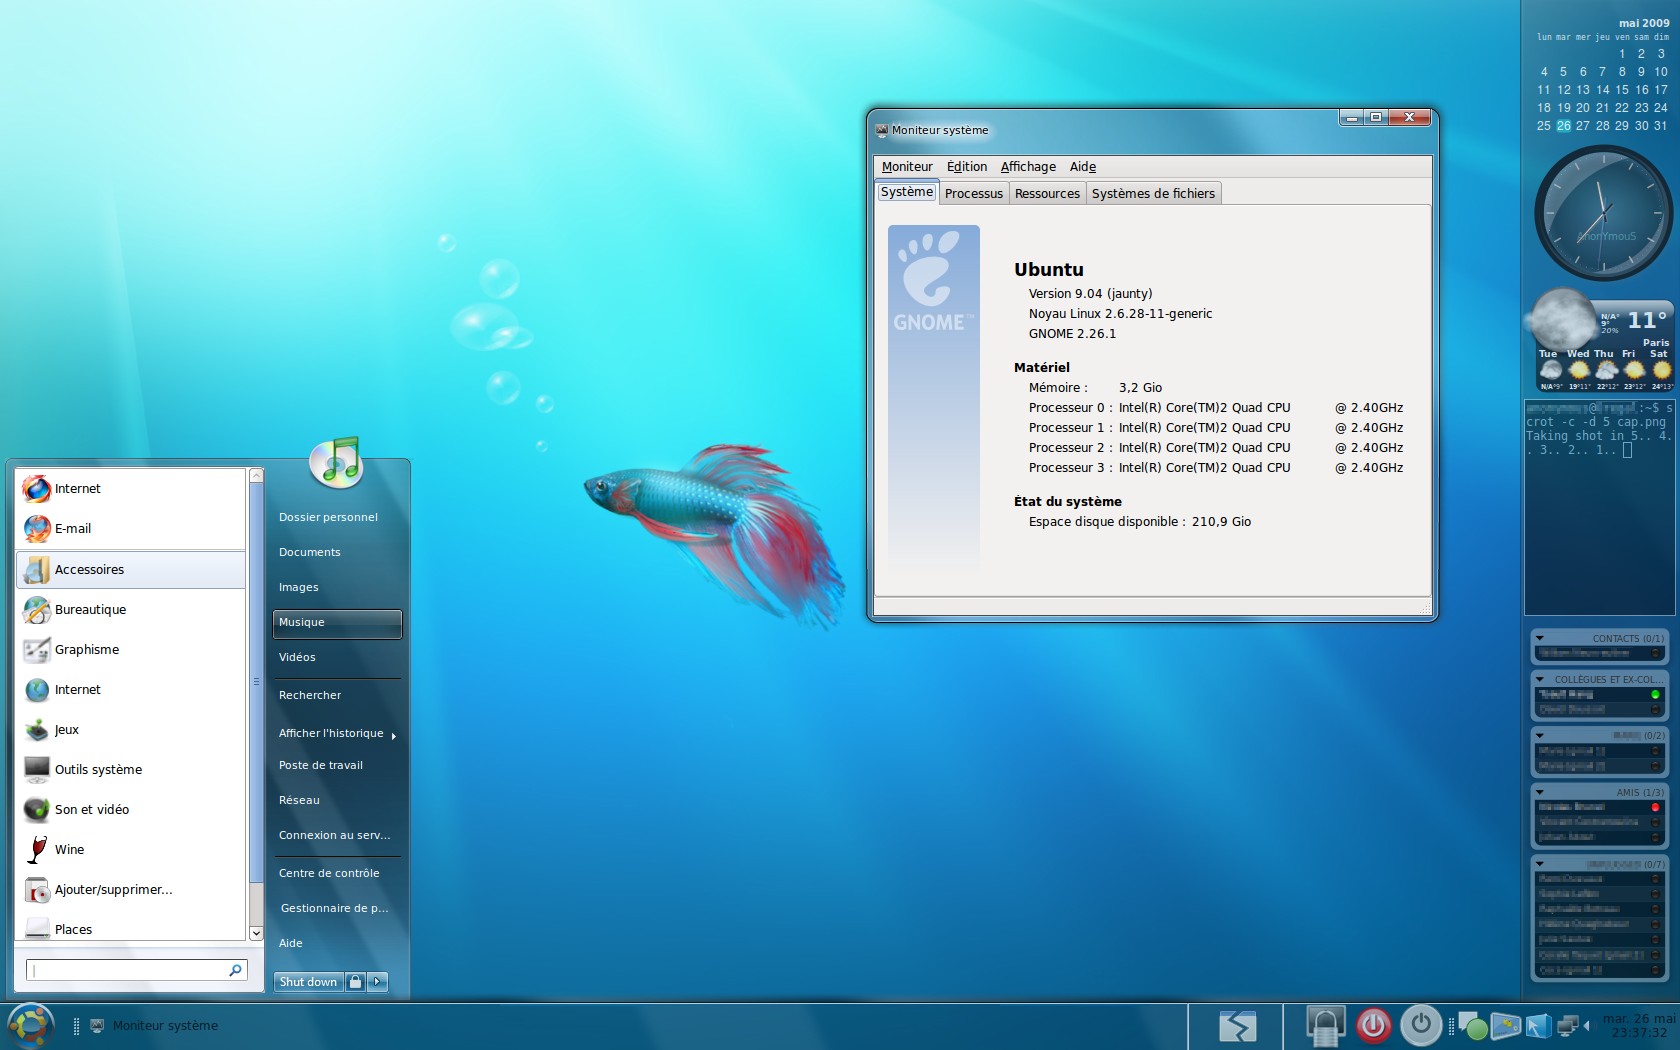1680x1050 pixels.
Task: Click the magnifier icon in the search box
Action: click(x=235, y=970)
